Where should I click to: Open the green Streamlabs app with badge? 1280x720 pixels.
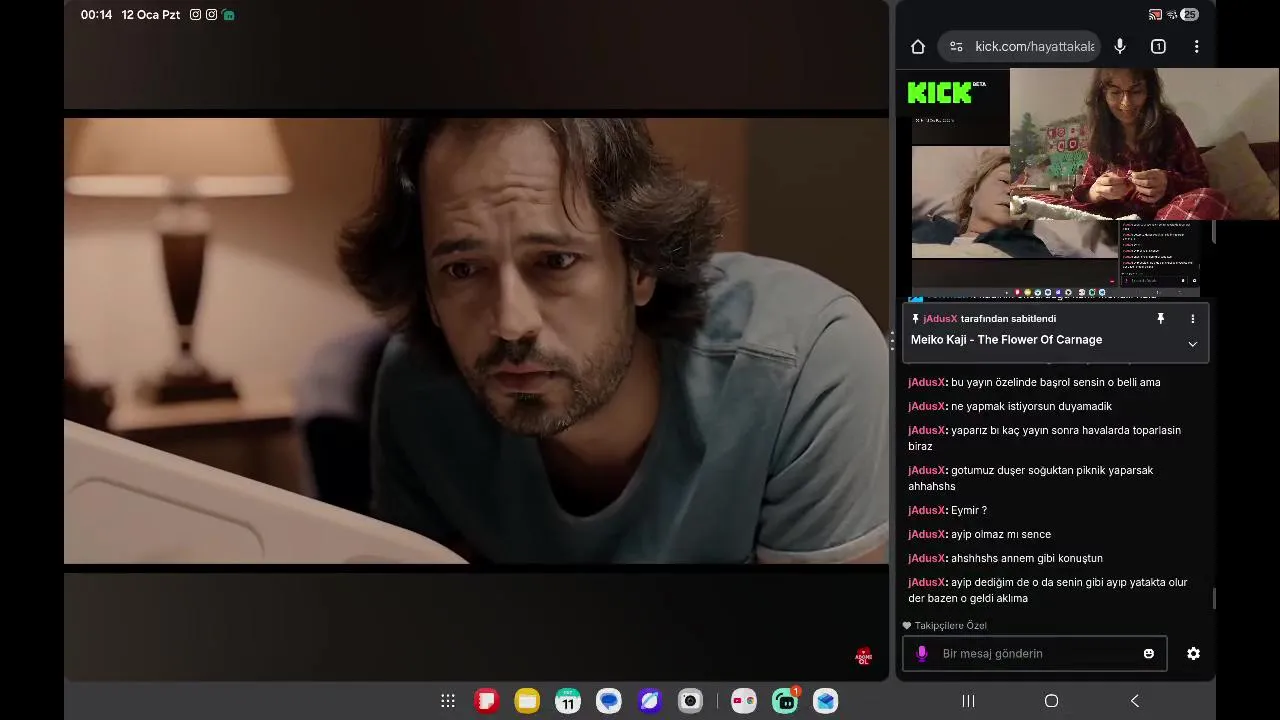click(x=785, y=701)
